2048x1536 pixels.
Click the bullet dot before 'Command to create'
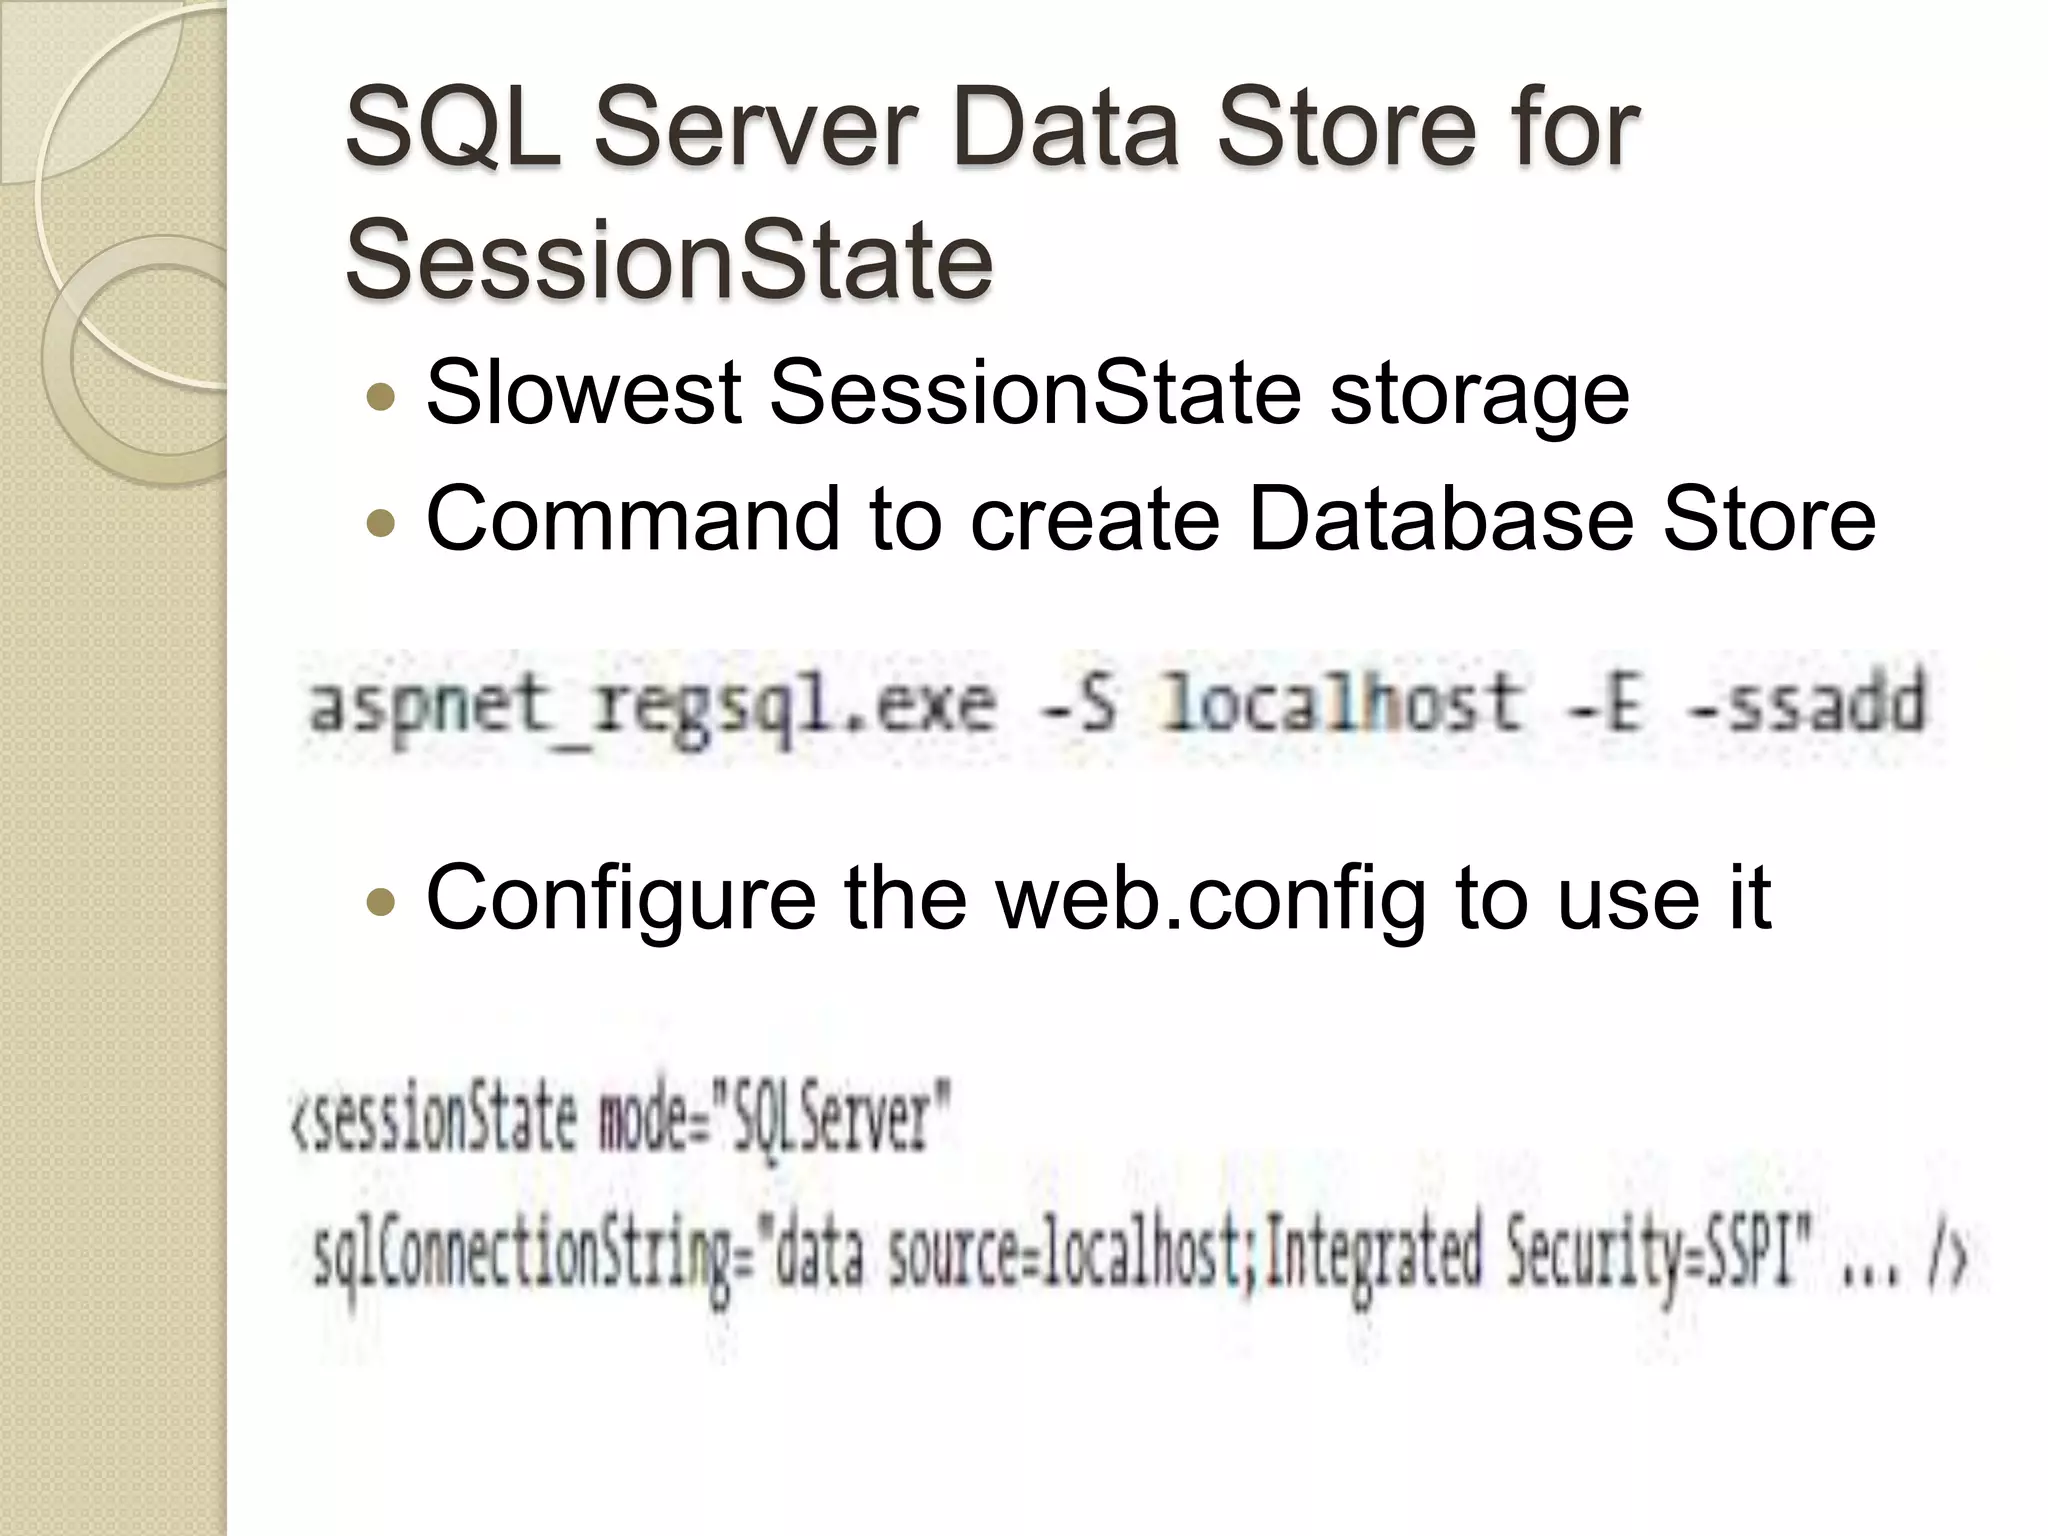point(381,522)
